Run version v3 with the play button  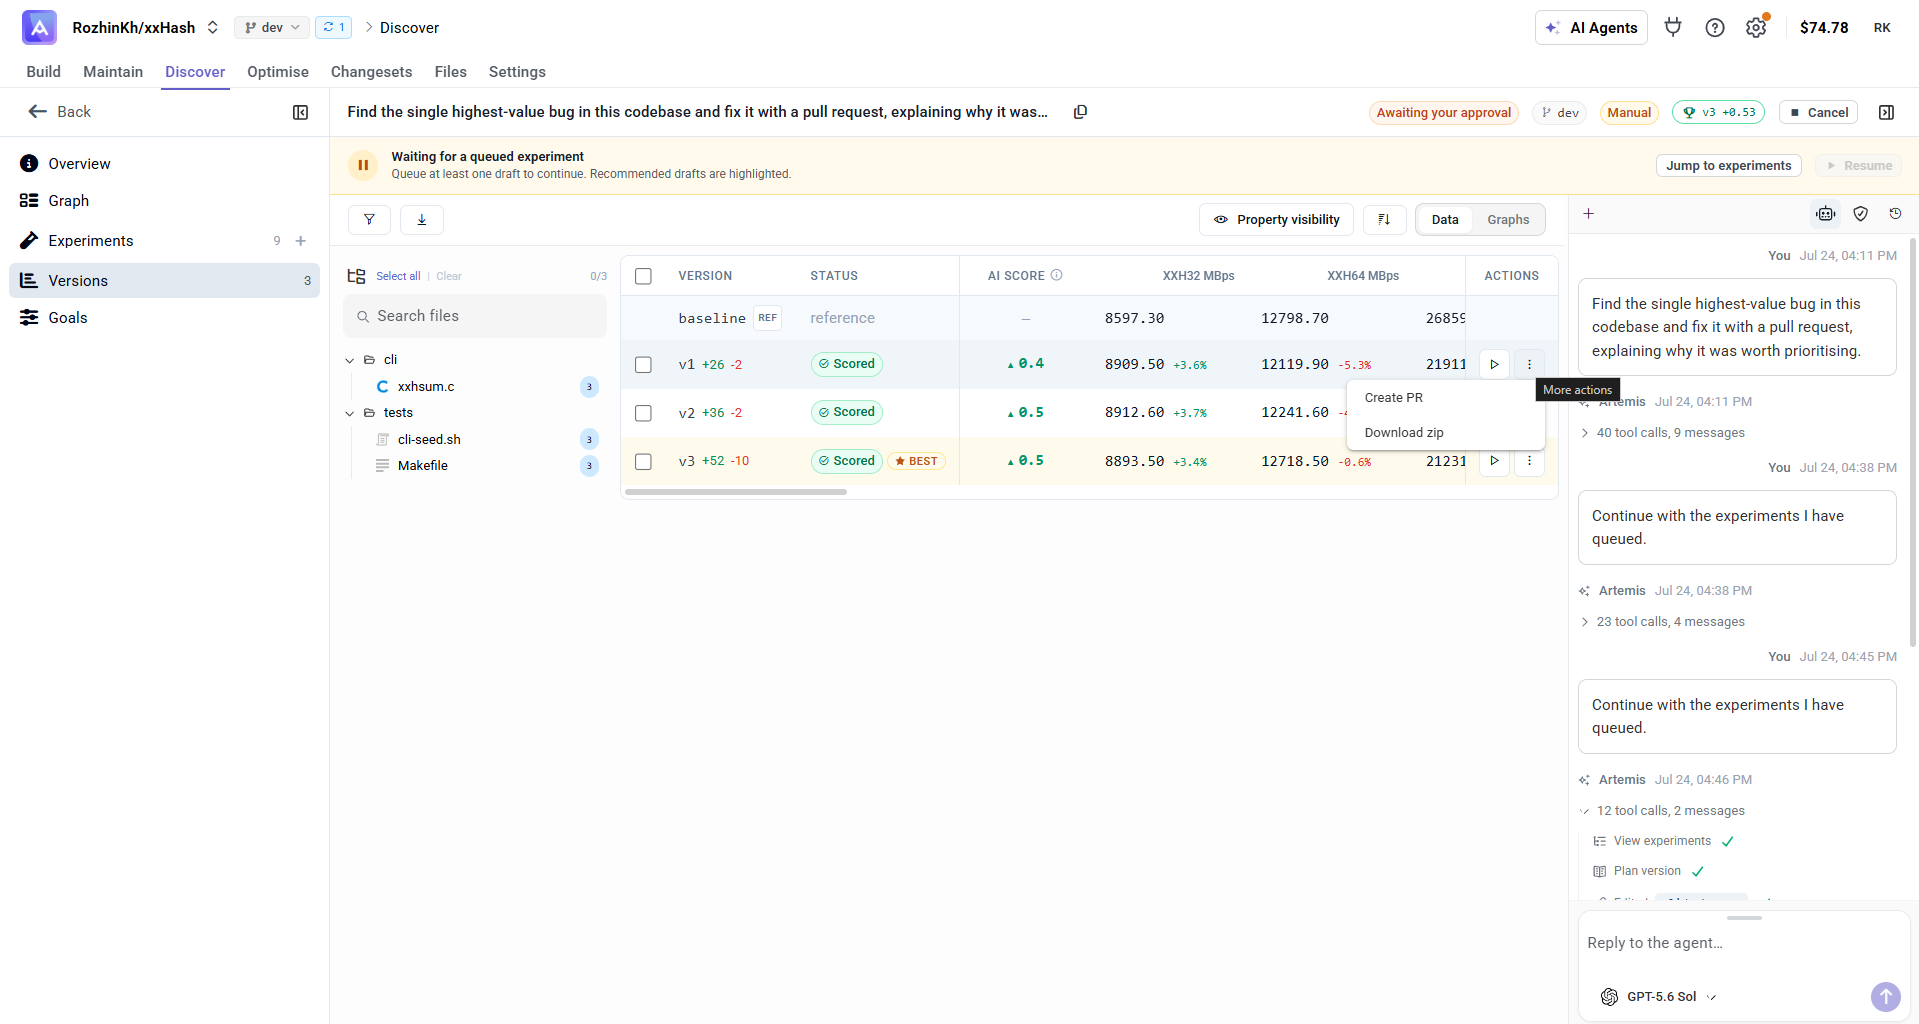tap(1494, 461)
